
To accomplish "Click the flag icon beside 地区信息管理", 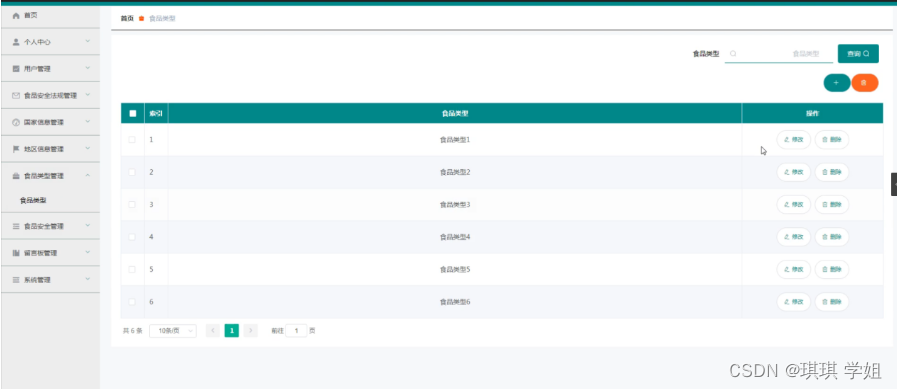I will [x=16, y=149].
